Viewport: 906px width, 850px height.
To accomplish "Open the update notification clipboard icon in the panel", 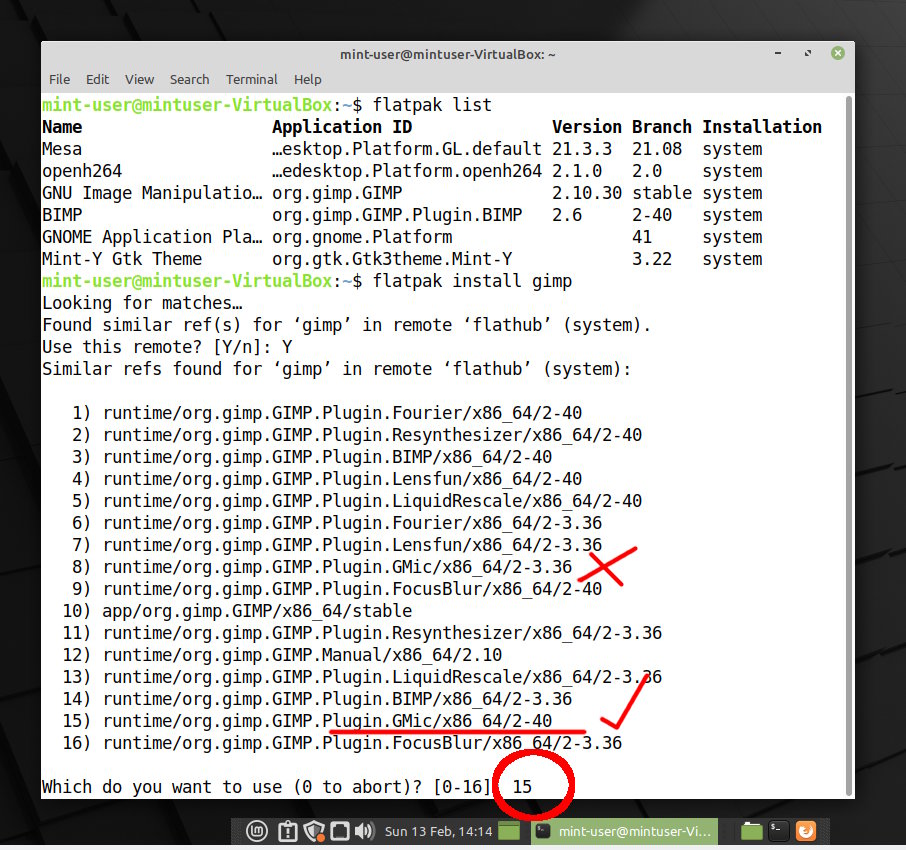I will (x=287, y=831).
